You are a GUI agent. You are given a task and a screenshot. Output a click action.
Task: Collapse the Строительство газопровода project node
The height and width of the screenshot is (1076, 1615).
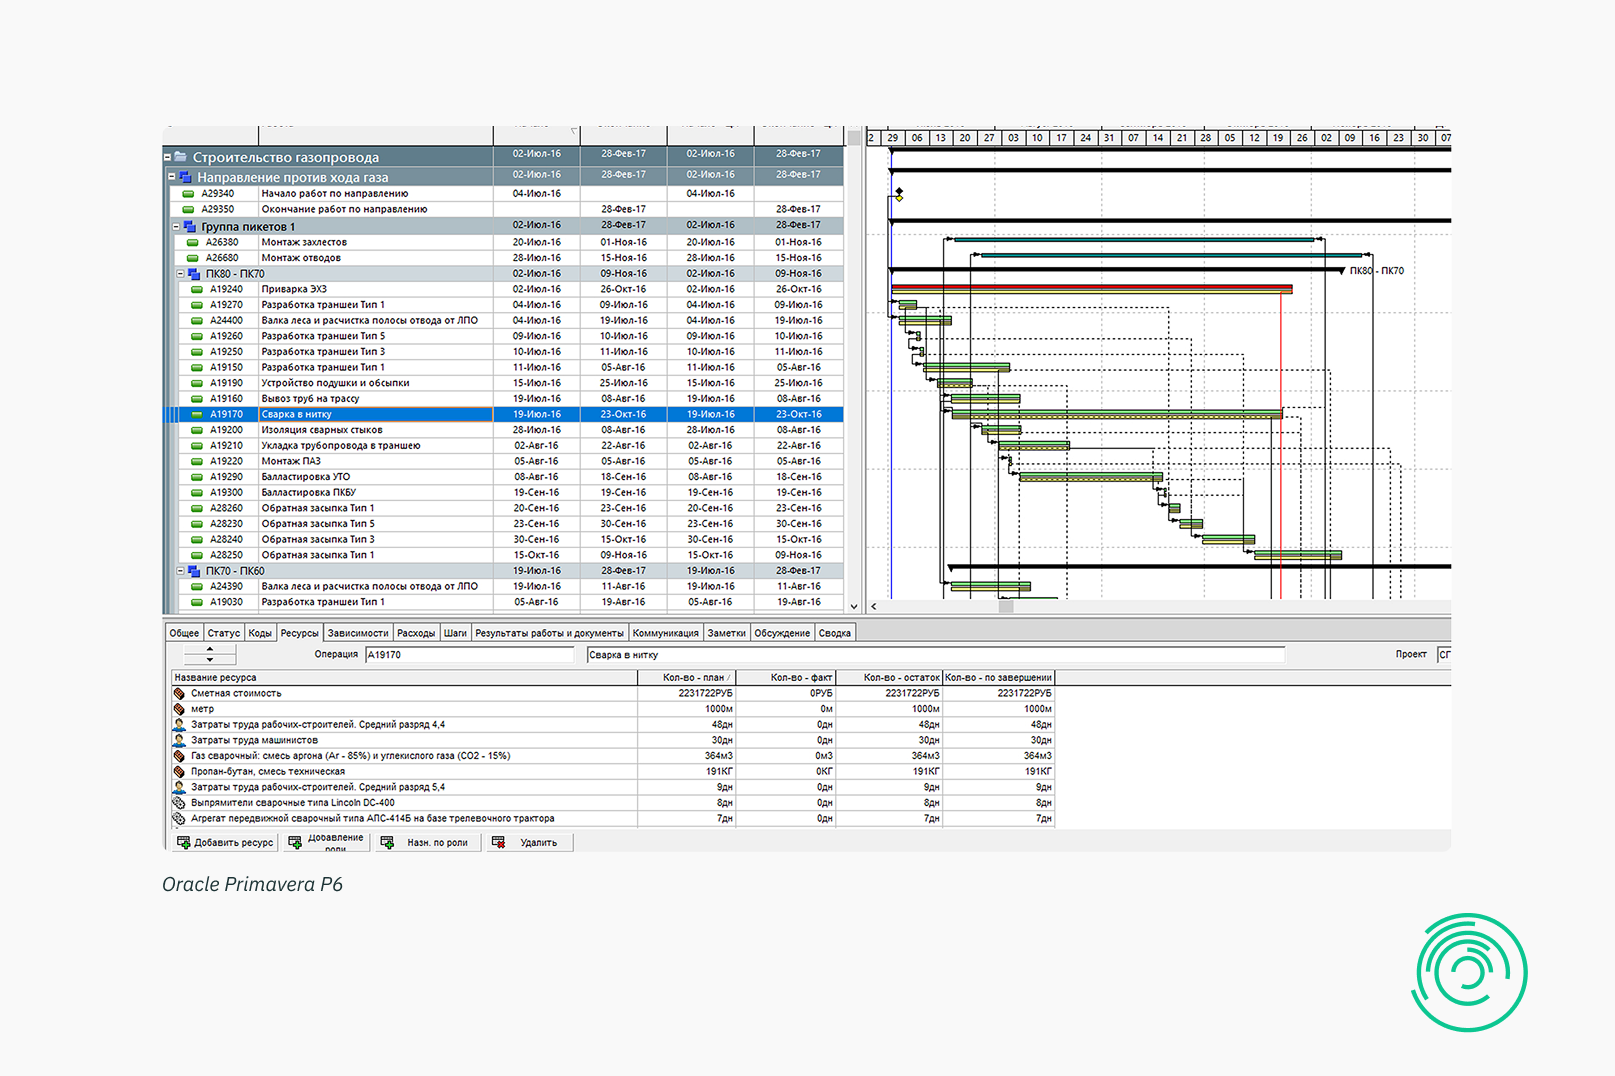click(x=168, y=157)
